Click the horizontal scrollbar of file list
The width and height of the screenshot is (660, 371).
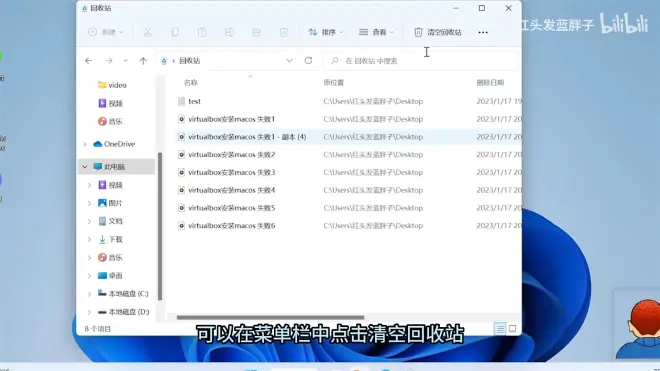(270, 318)
